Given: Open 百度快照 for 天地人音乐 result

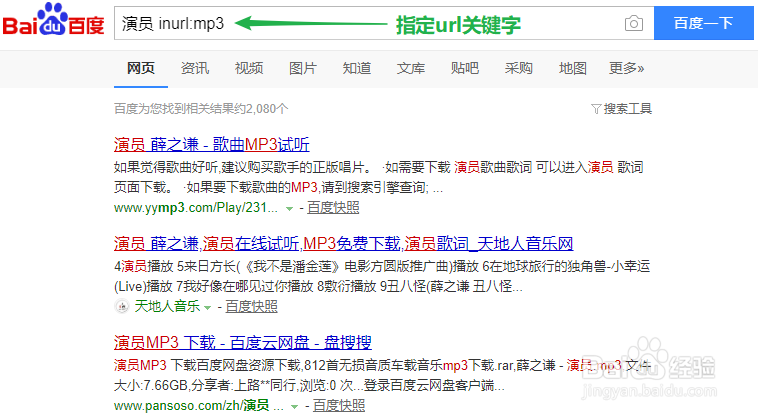Looking at the screenshot, I should (251, 306).
